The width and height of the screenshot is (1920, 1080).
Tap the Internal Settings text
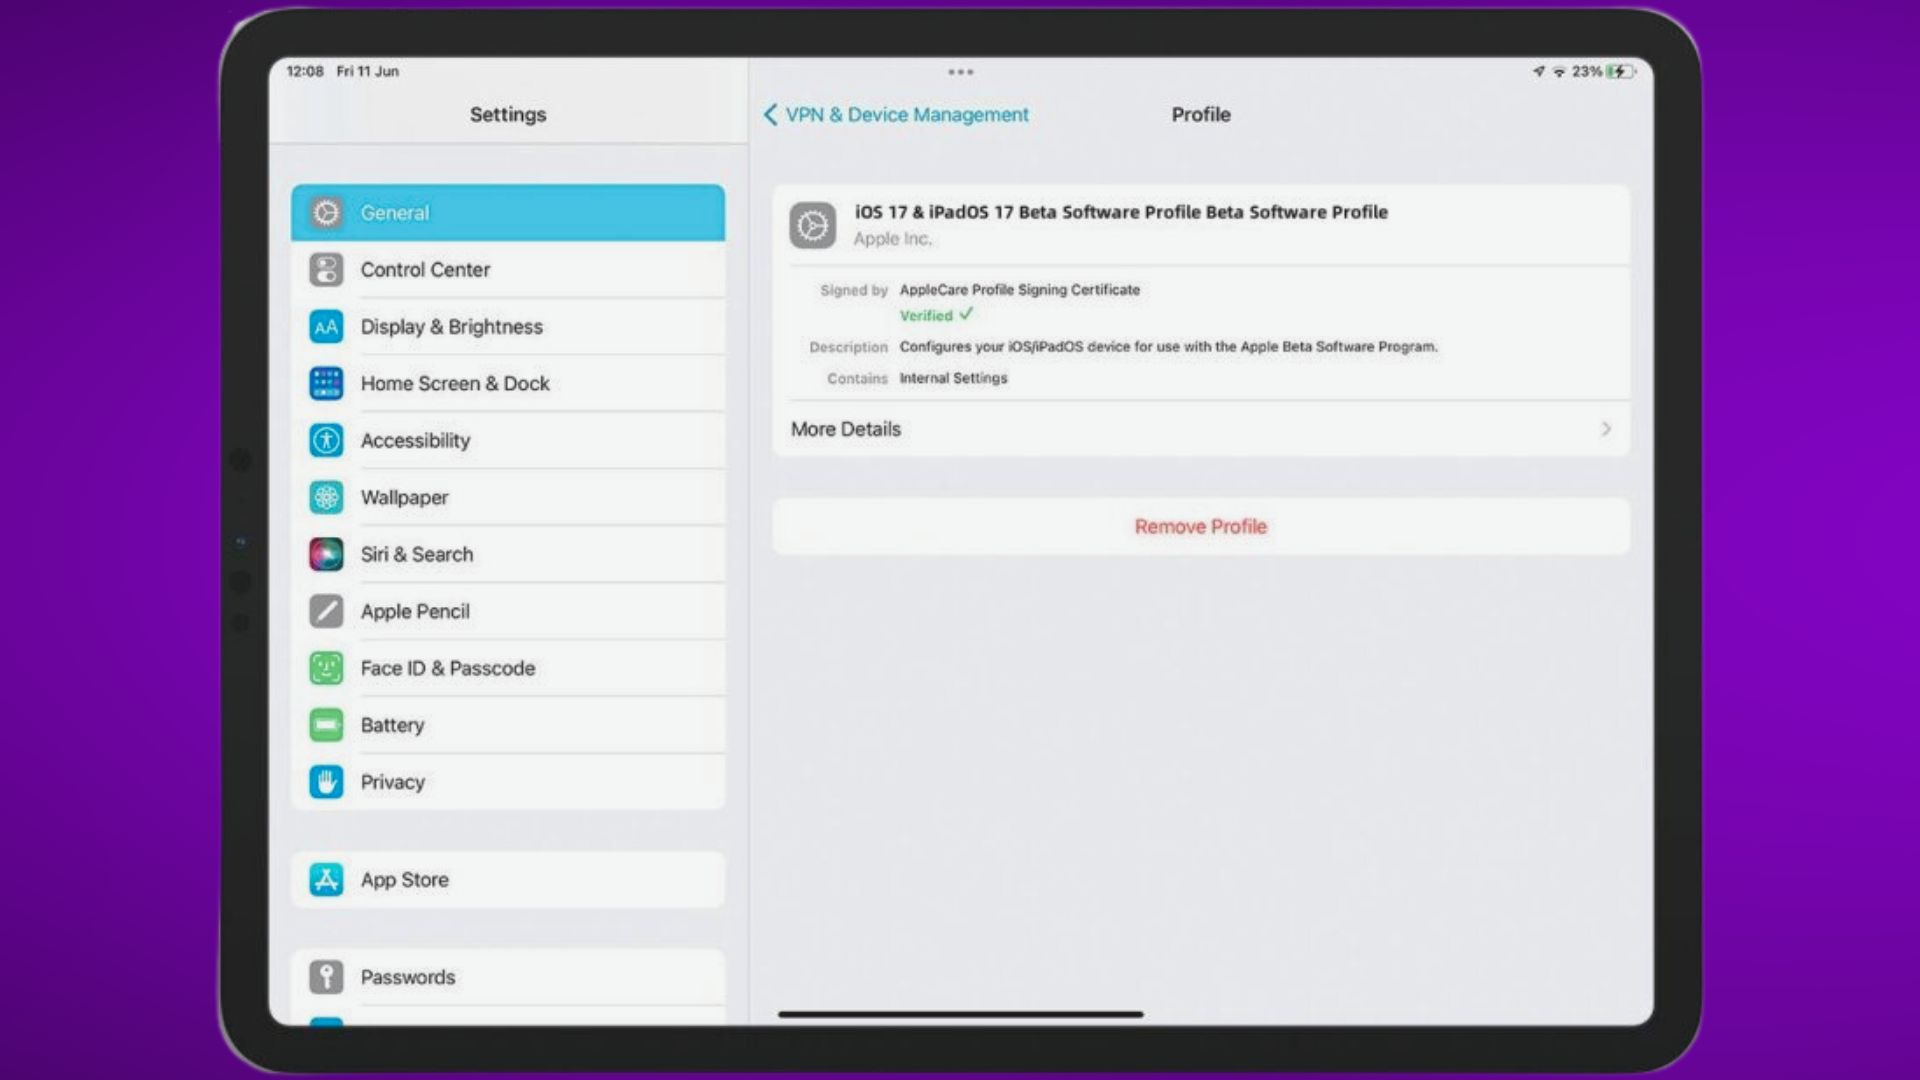click(953, 378)
